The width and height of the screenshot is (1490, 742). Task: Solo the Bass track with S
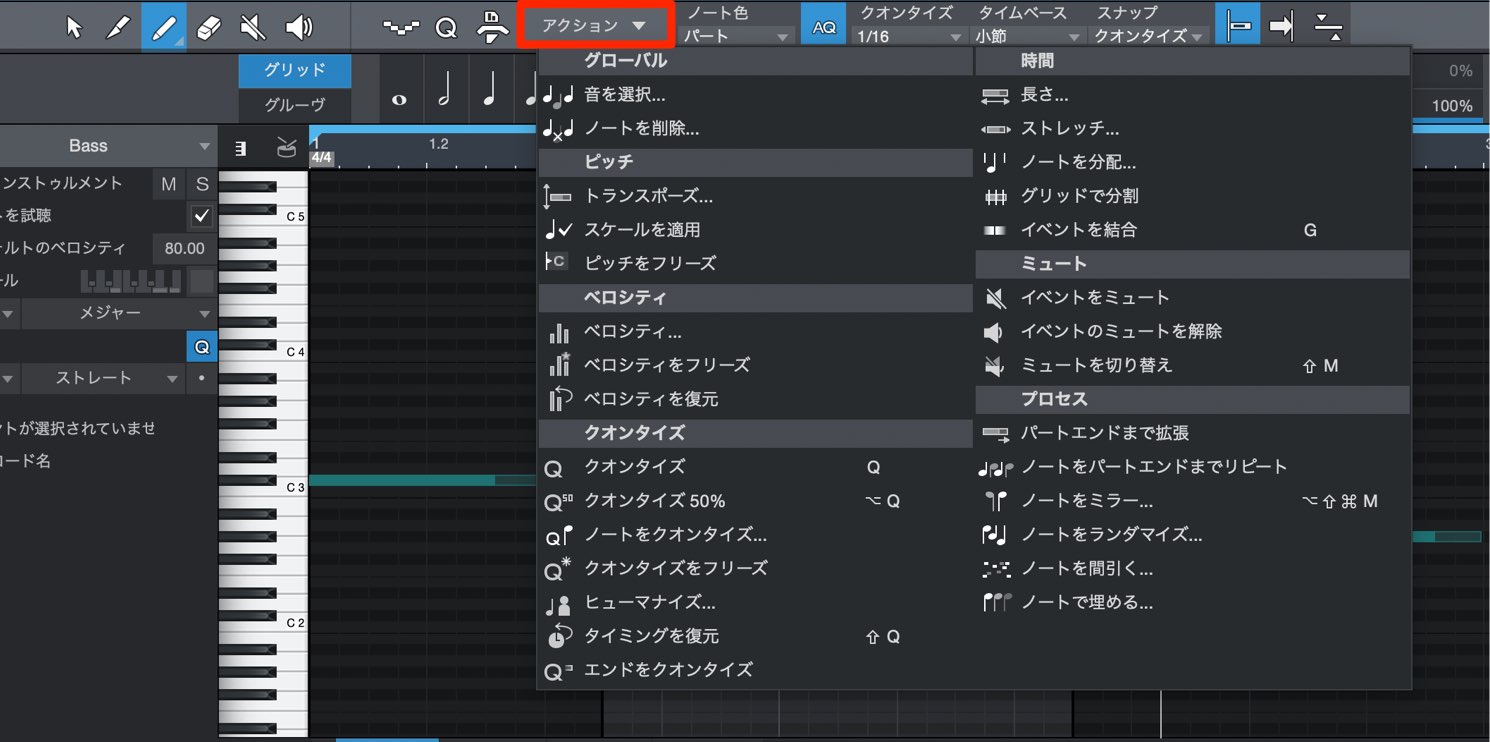click(x=202, y=184)
